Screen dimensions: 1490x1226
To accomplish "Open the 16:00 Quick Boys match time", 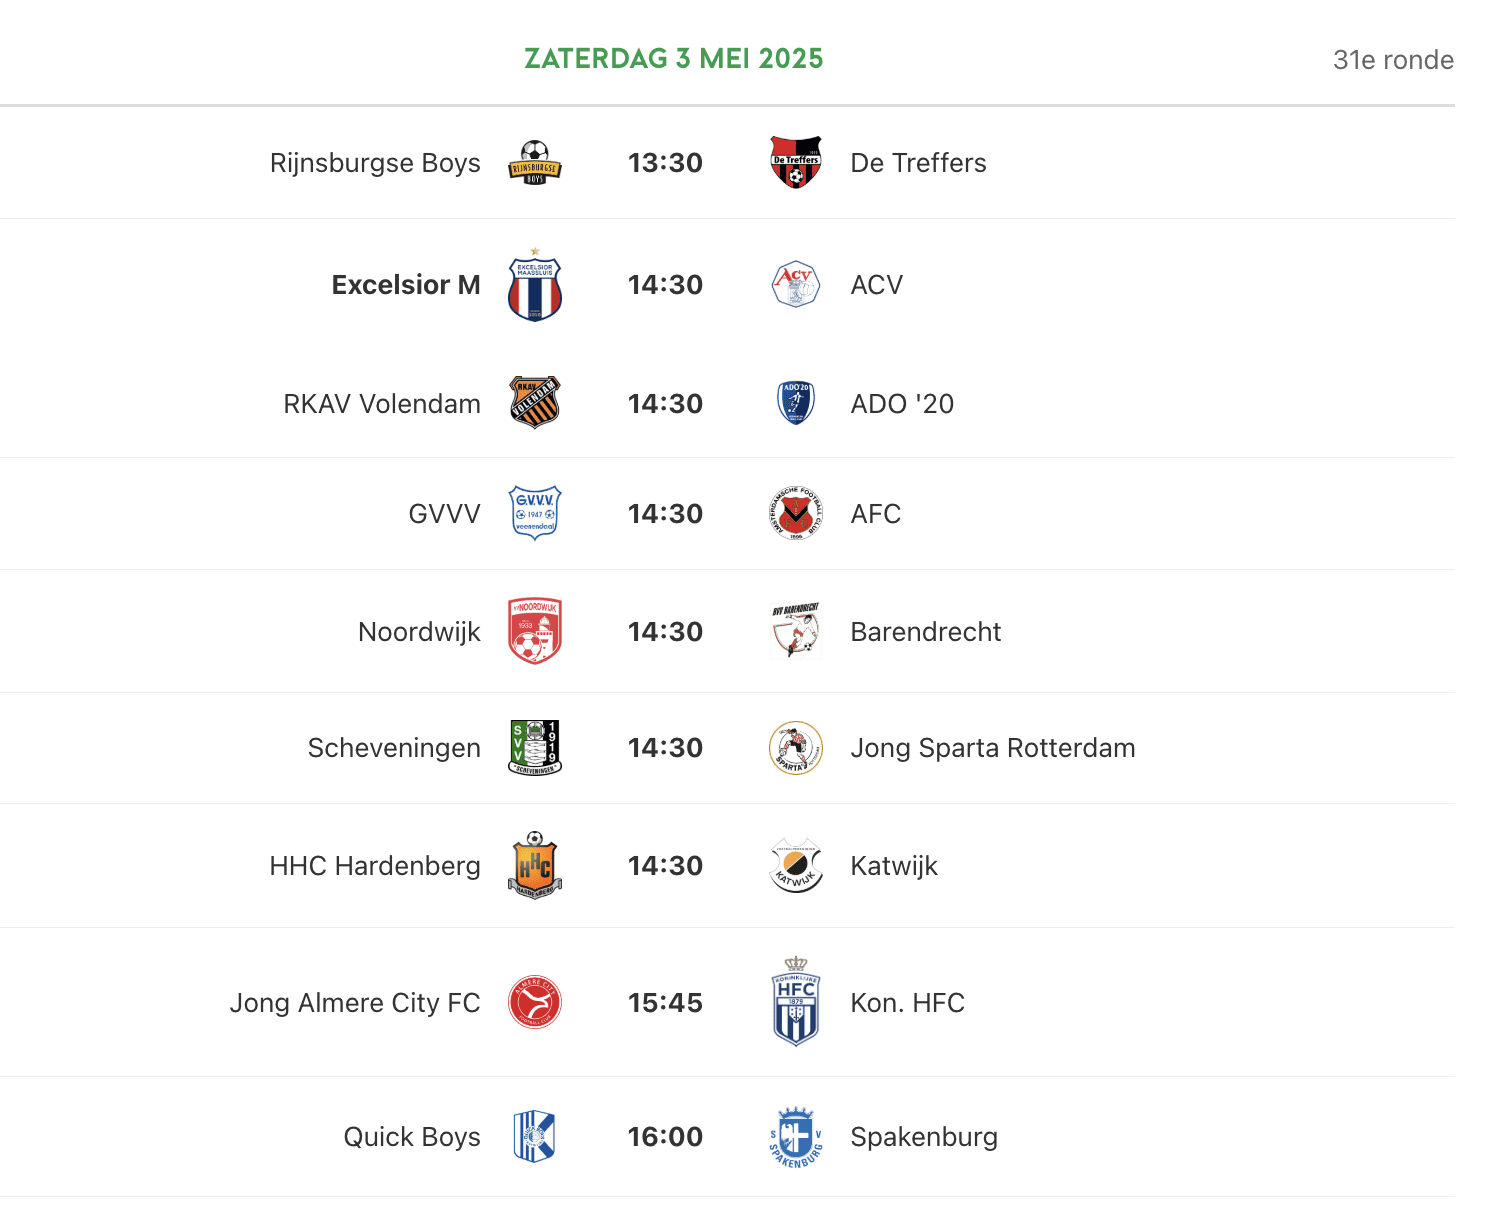I will tap(665, 1137).
